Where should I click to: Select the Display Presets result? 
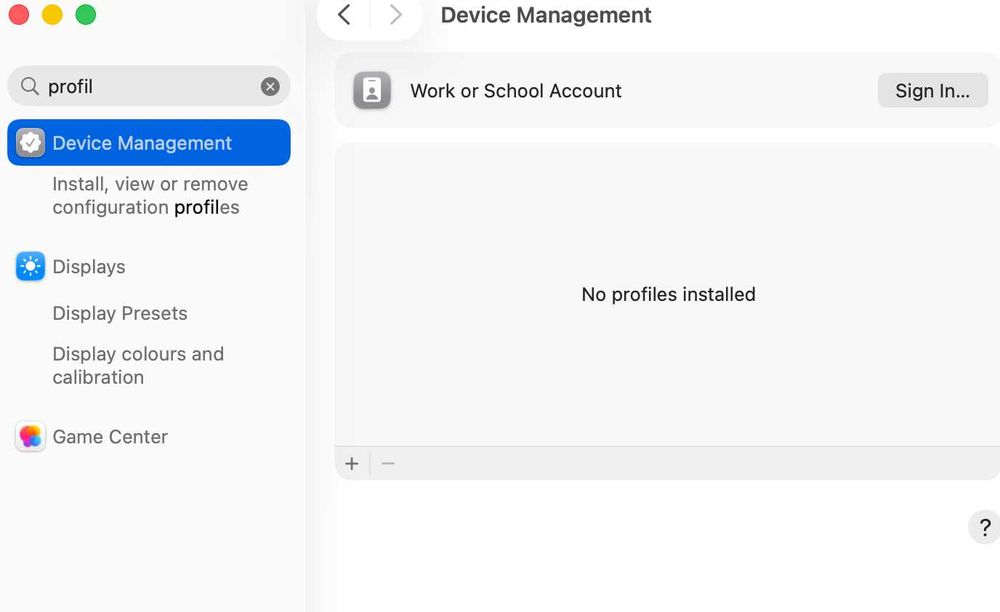[120, 313]
